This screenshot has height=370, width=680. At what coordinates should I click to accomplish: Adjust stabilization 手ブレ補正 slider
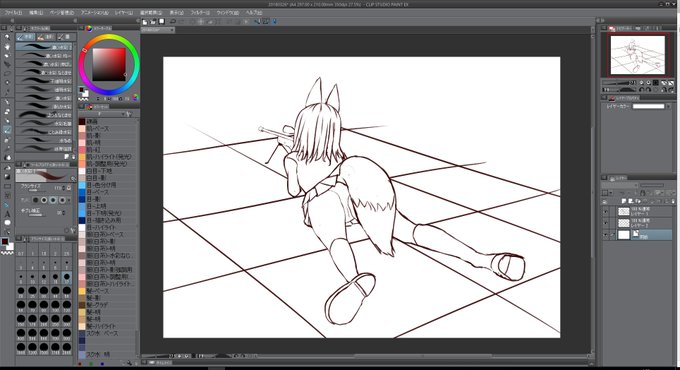click(36, 214)
